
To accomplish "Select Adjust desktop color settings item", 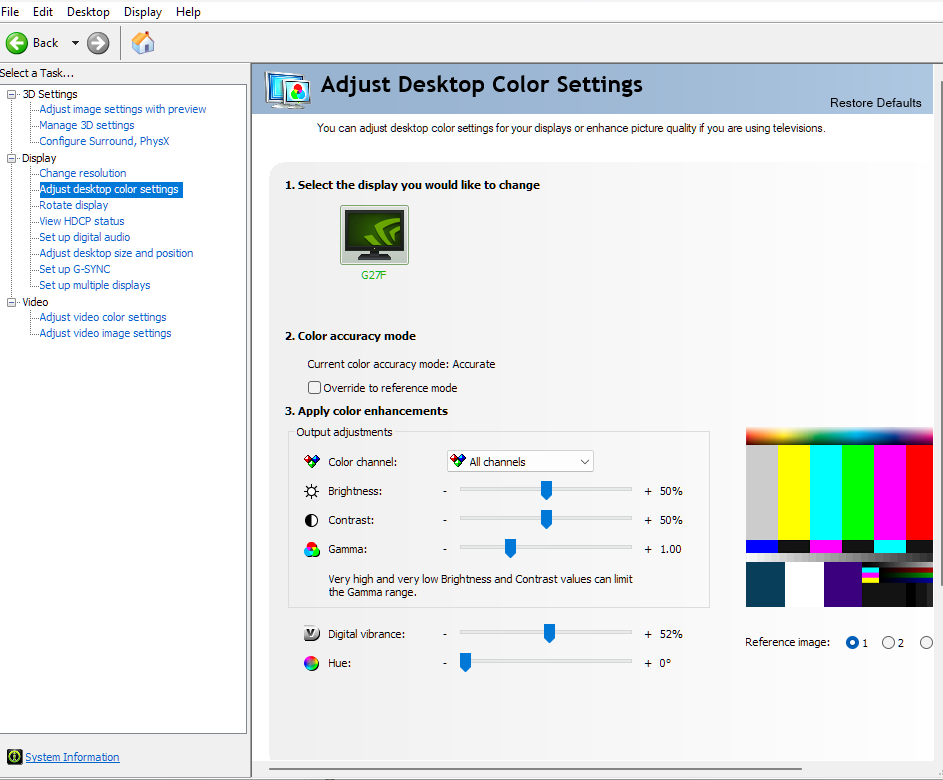I will point(109,189).
